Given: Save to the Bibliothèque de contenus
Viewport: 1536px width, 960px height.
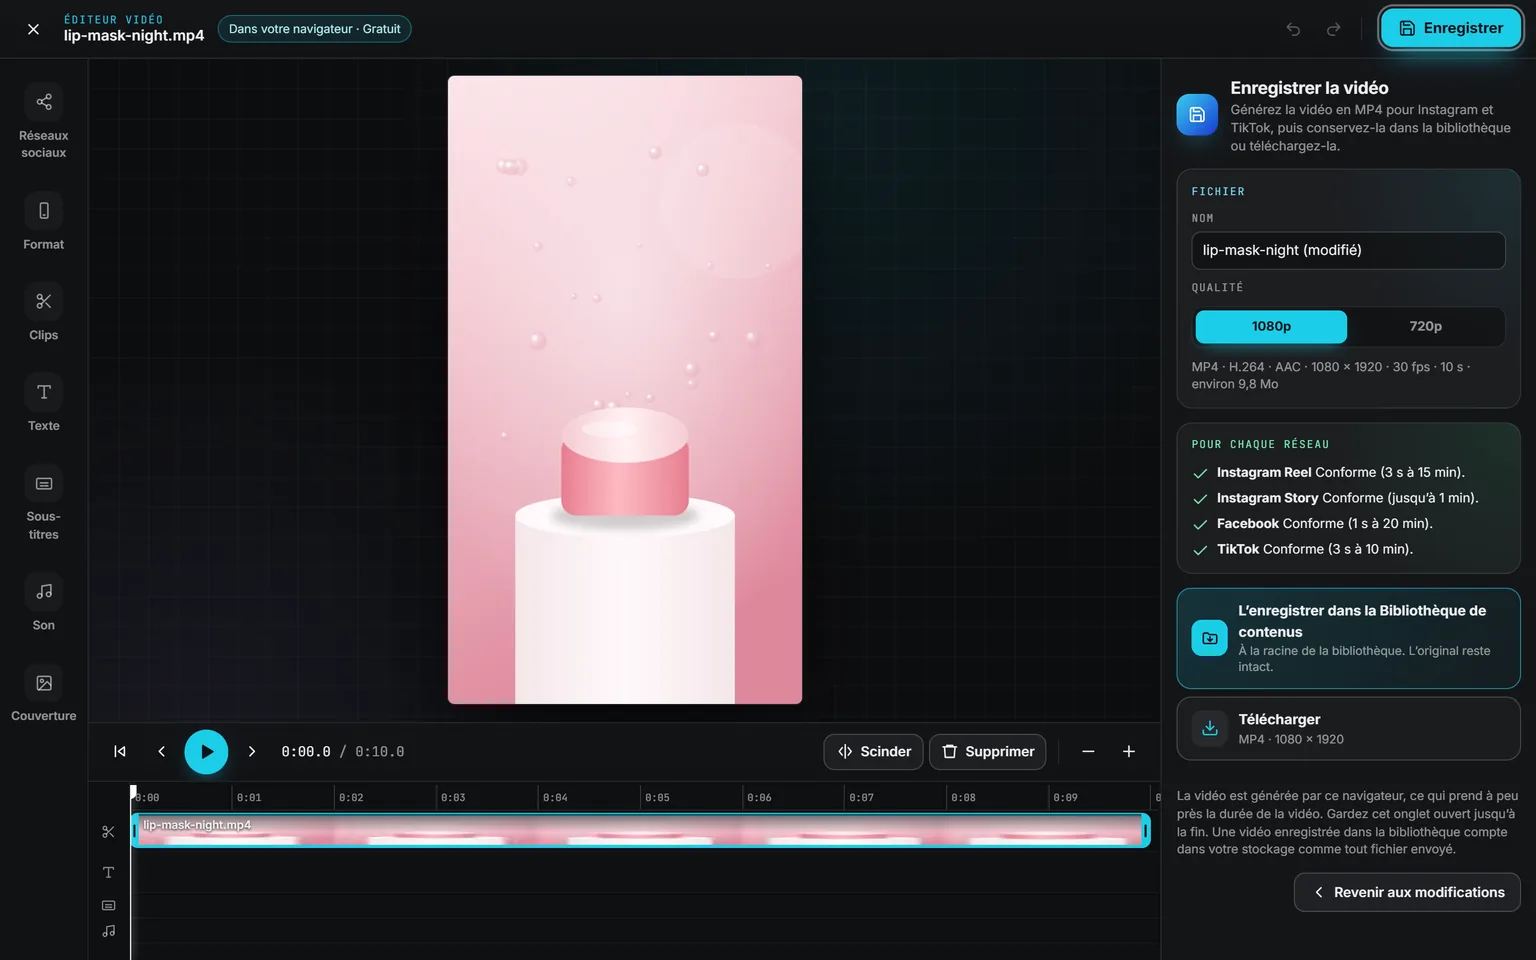Looking at the screenshot, I should [1348, 638].
